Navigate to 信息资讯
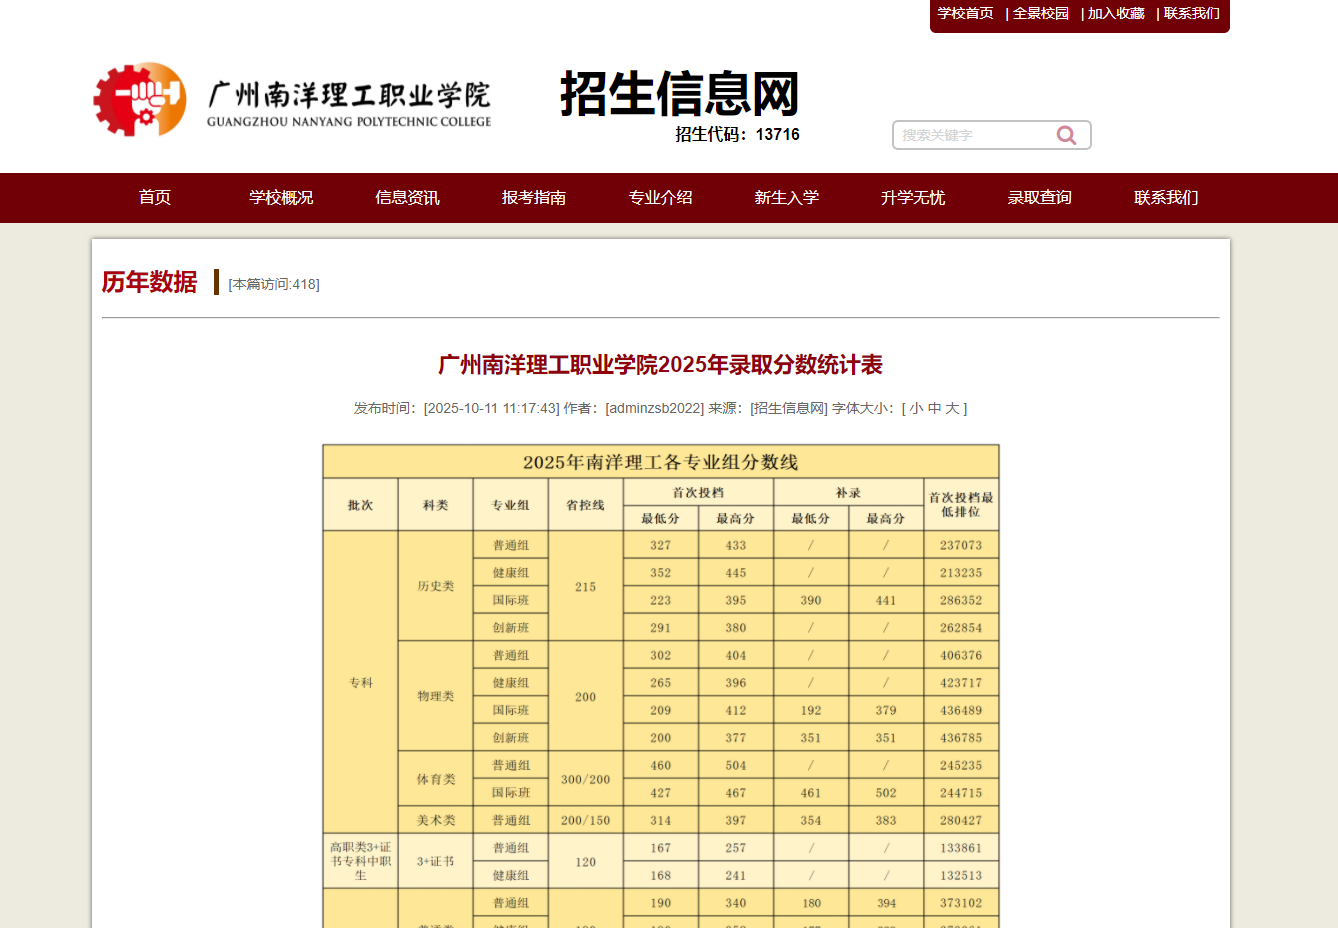 pyautogui.click(x=406, y=198)
